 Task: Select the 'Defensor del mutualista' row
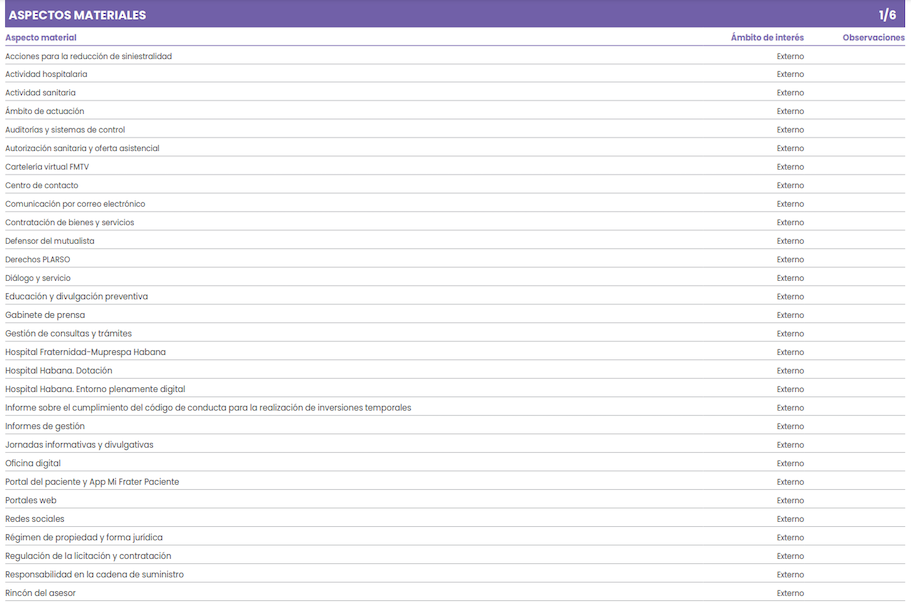pyautogui.click(x=455, y=241)
